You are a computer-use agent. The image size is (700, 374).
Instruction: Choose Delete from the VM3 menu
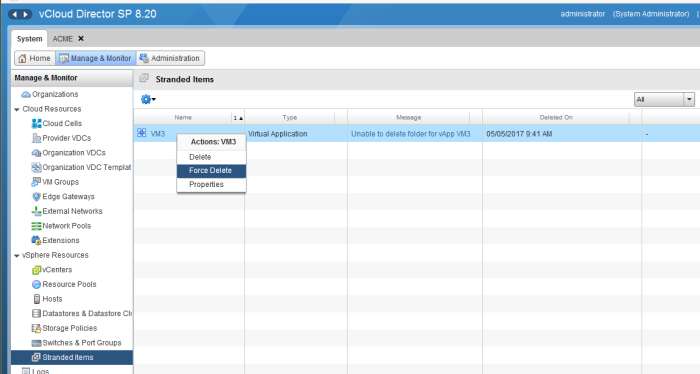(x=211, y=157)
